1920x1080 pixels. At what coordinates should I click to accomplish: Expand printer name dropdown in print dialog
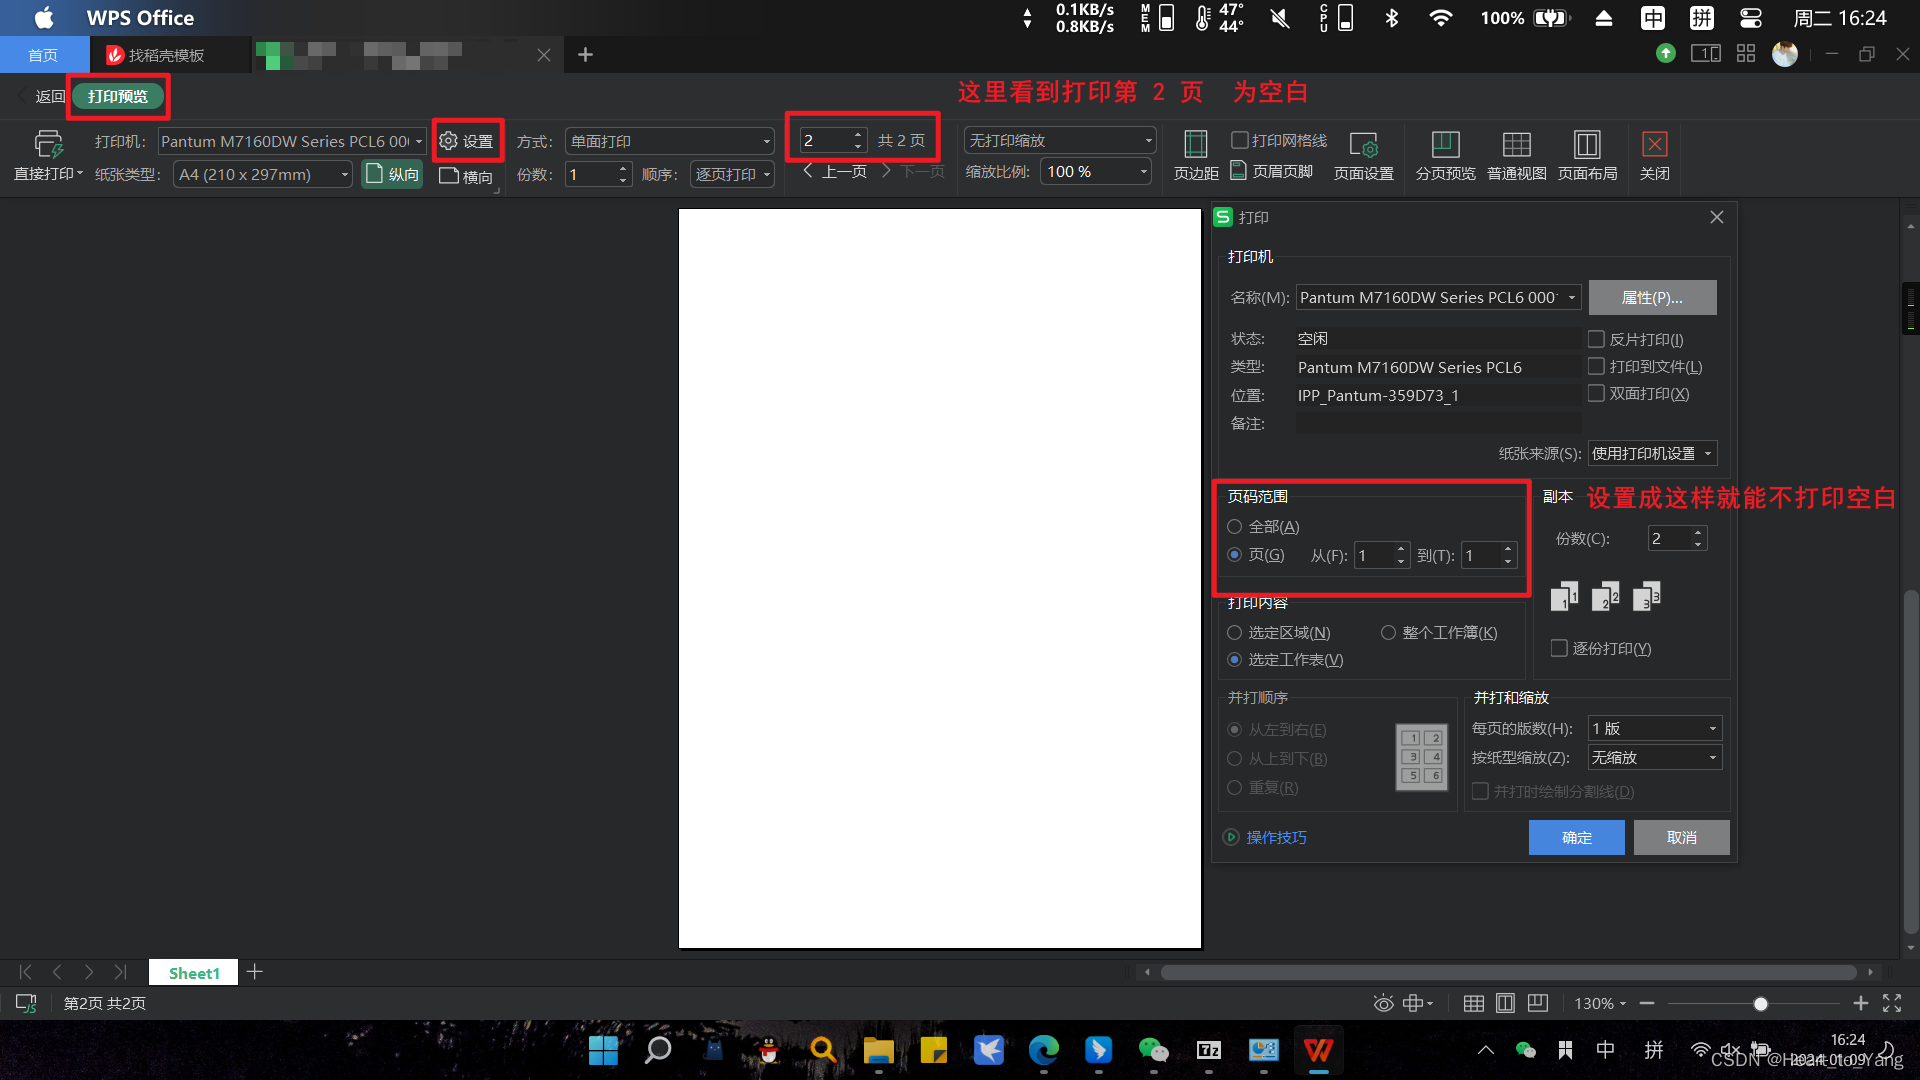coord(1572,297)
